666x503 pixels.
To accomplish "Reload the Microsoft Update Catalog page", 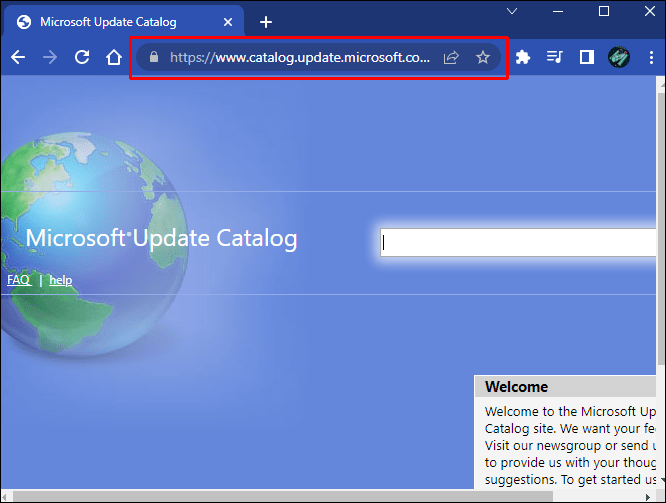I will 82,57.
